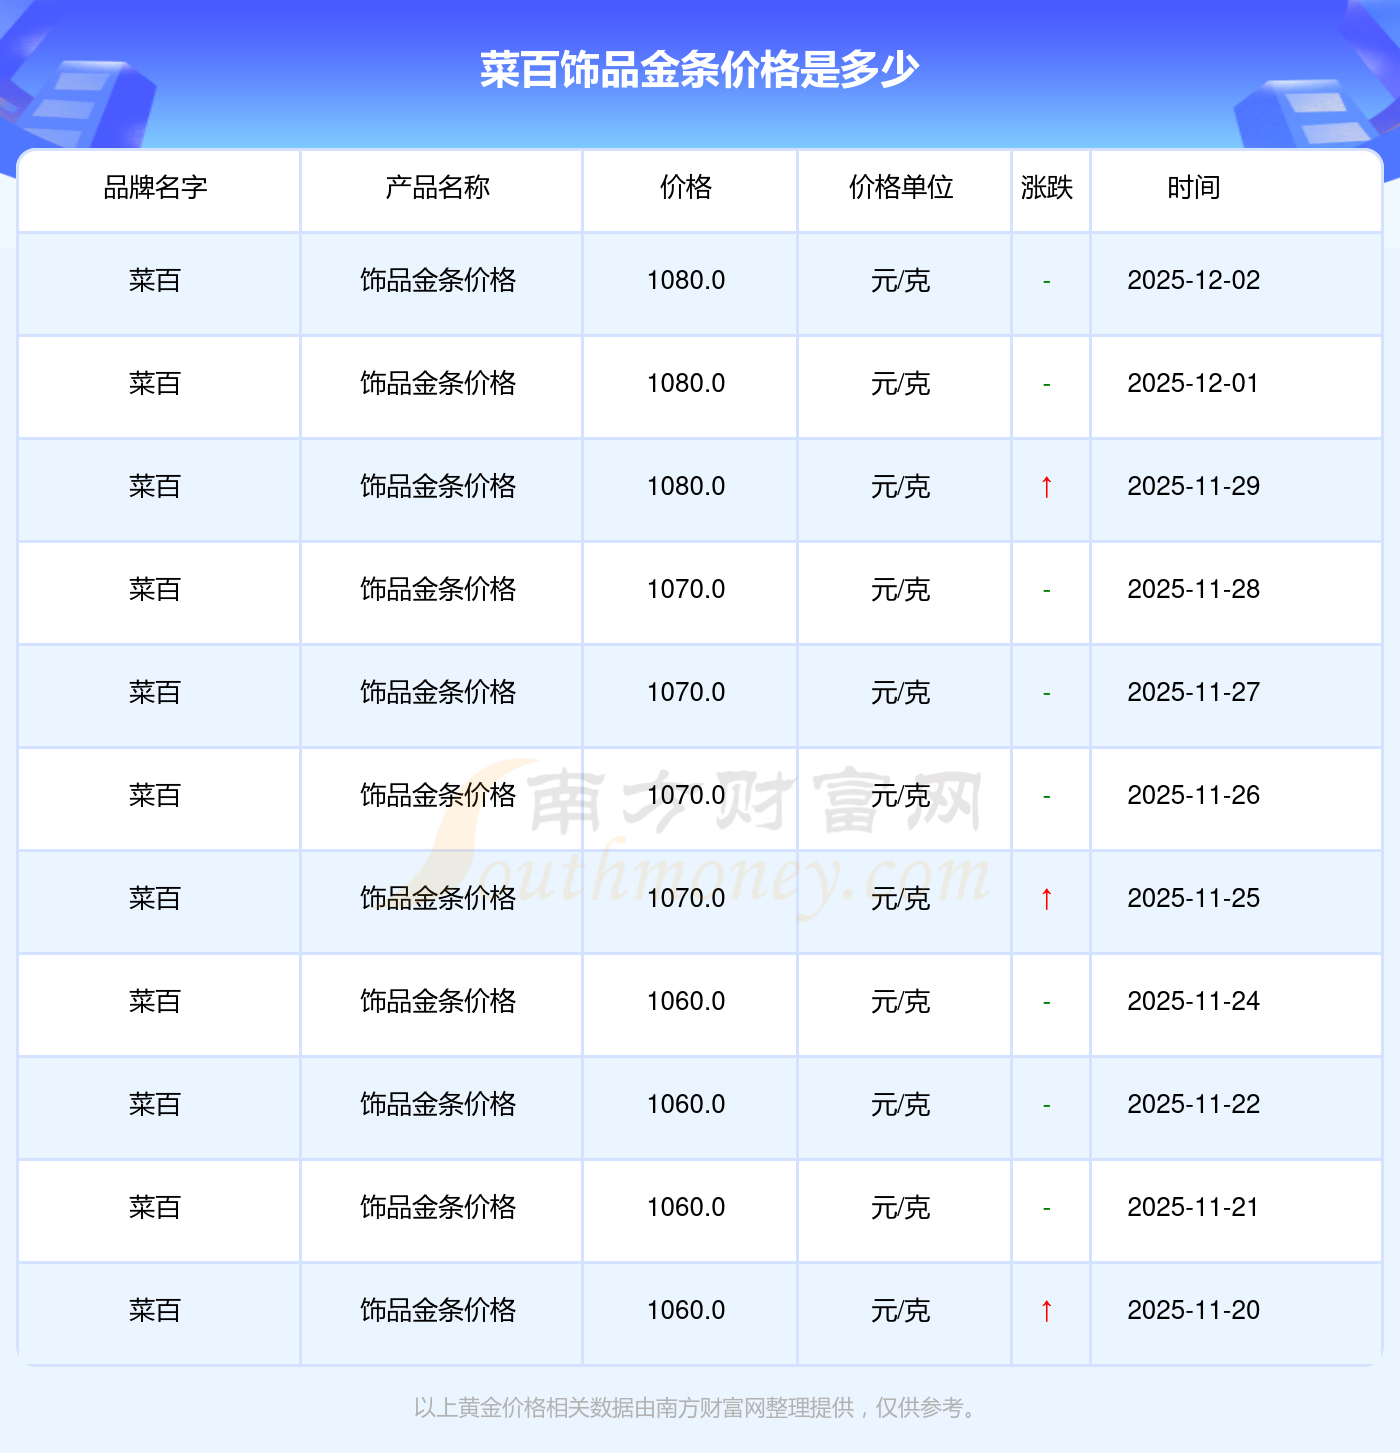Click the date 2025-12-02
The height and width of the screenshot is (1453, 1400).
(1194, 281)
